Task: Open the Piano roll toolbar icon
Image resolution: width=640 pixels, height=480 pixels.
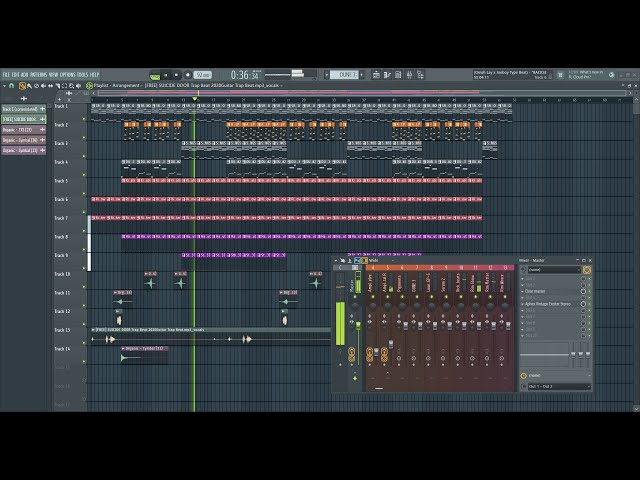Action: [x=387, y=75]
